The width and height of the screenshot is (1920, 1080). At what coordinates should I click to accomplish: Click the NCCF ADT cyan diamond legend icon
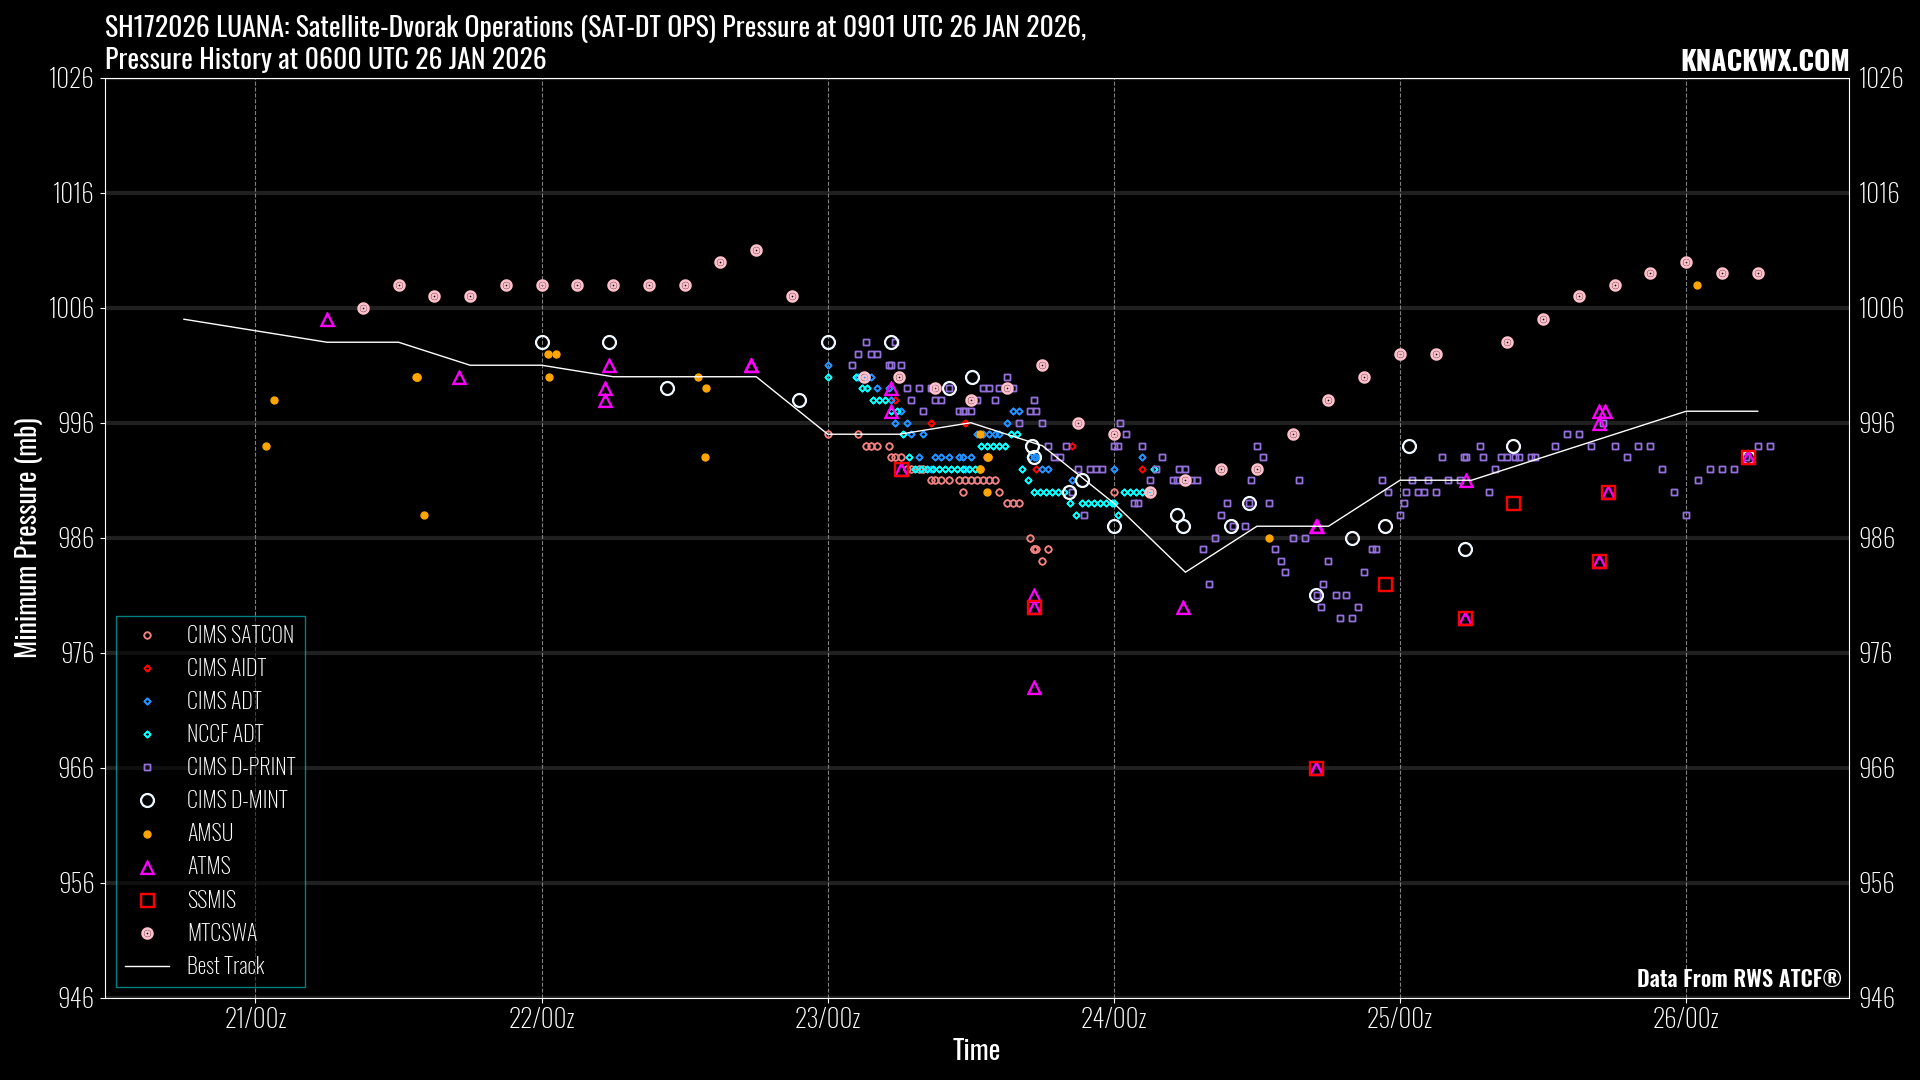click(147, 734)
